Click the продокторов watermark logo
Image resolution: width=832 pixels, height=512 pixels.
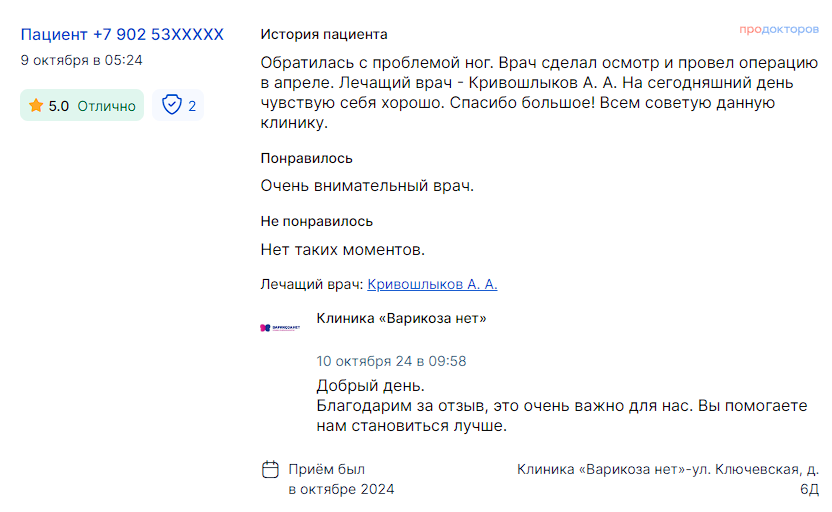point(779,29)
